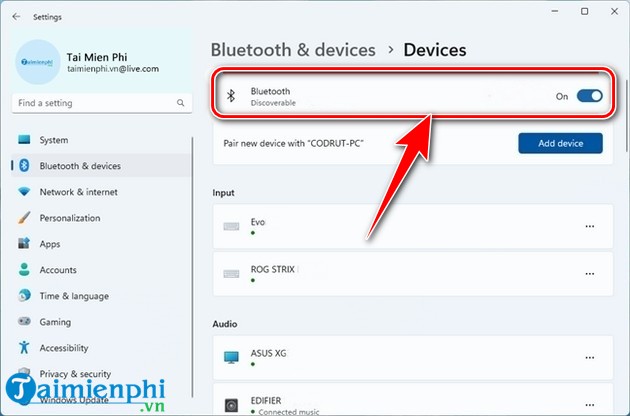Open more options for ASUS XG
Image resolution: width=630 pixels, height=416 pixels.
click(589, 358)
